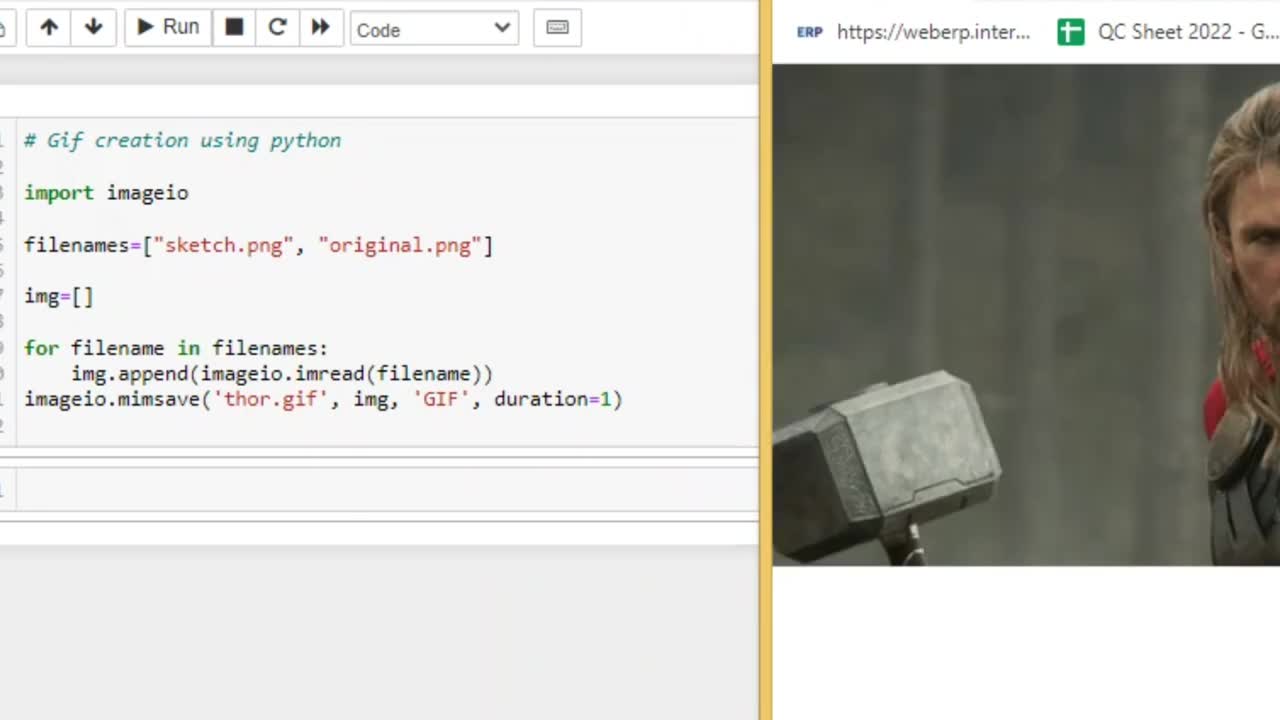The image size is (1280, 720).
Task: Open the weberp ERP bookmark
Action: (913, 32)
